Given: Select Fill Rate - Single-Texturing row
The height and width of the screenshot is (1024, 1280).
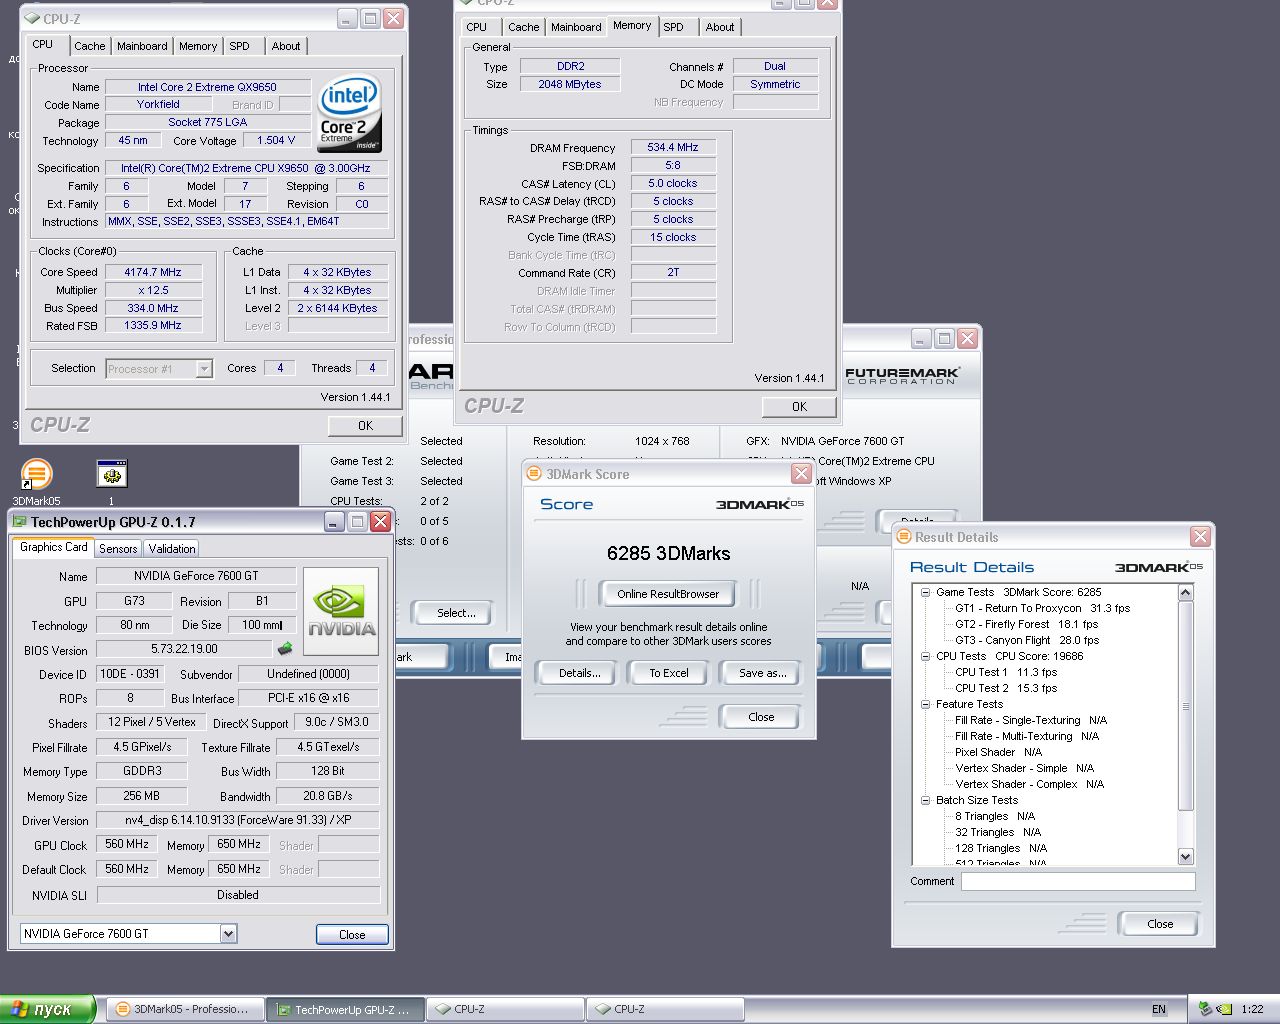Looking at the screenshot, I should click(x=1031, y=720).
